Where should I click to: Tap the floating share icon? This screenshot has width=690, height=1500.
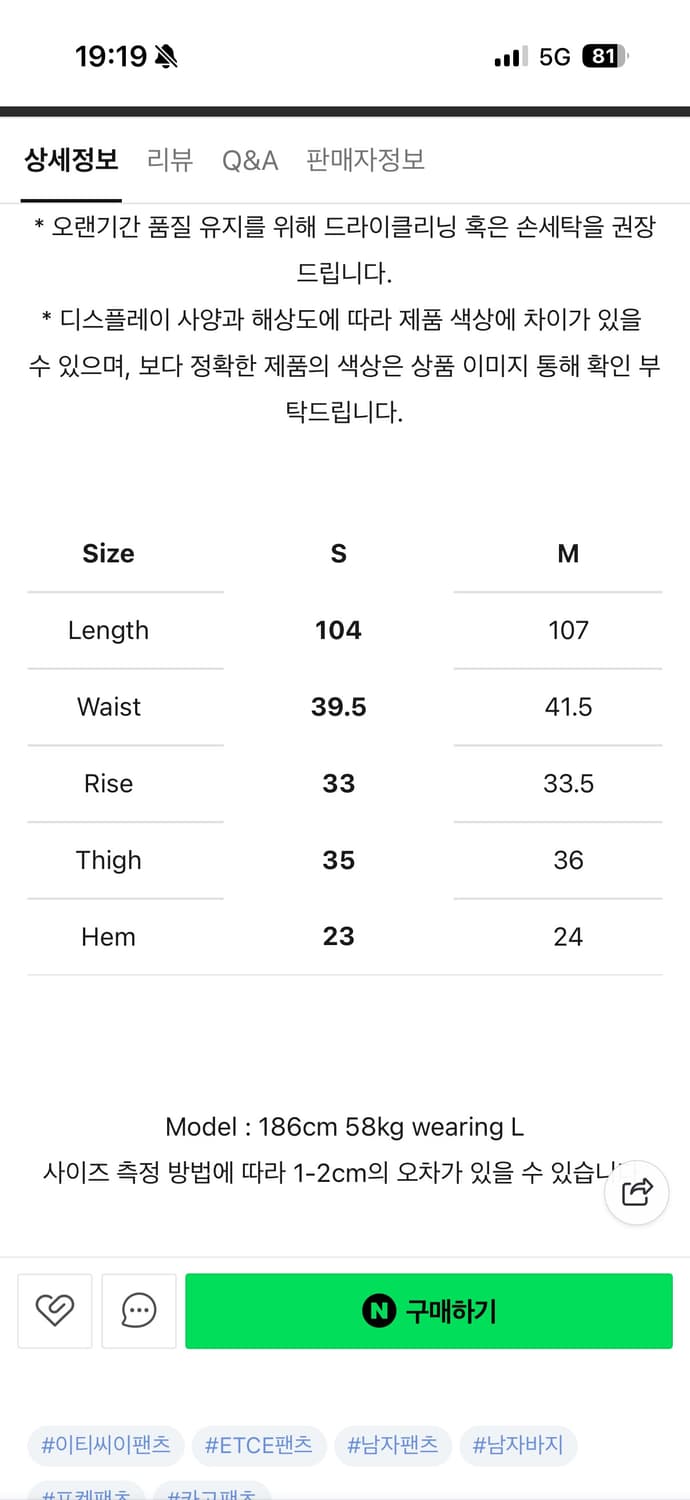(x=637, y=1192)
